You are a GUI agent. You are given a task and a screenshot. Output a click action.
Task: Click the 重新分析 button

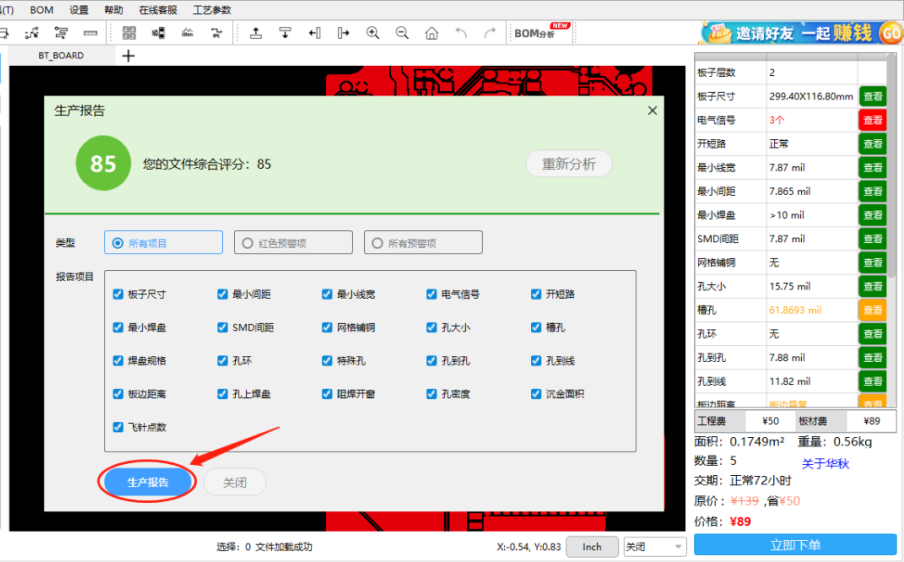[568, 164]
